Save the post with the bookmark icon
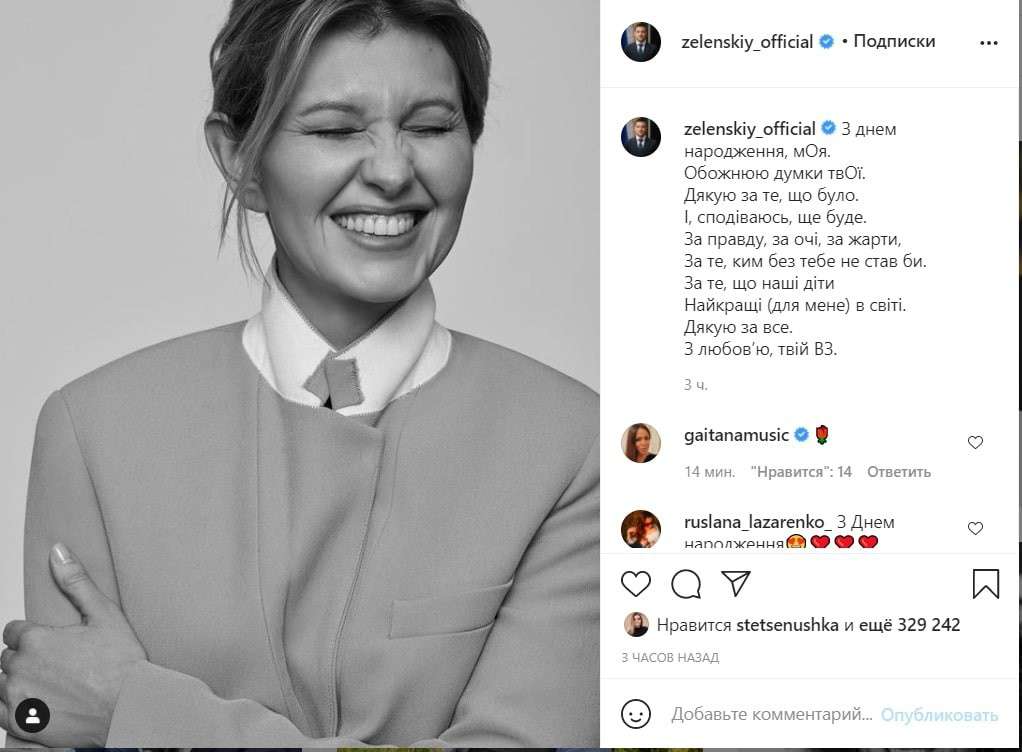The image size is (1022, 752). (x=984, y=585)
